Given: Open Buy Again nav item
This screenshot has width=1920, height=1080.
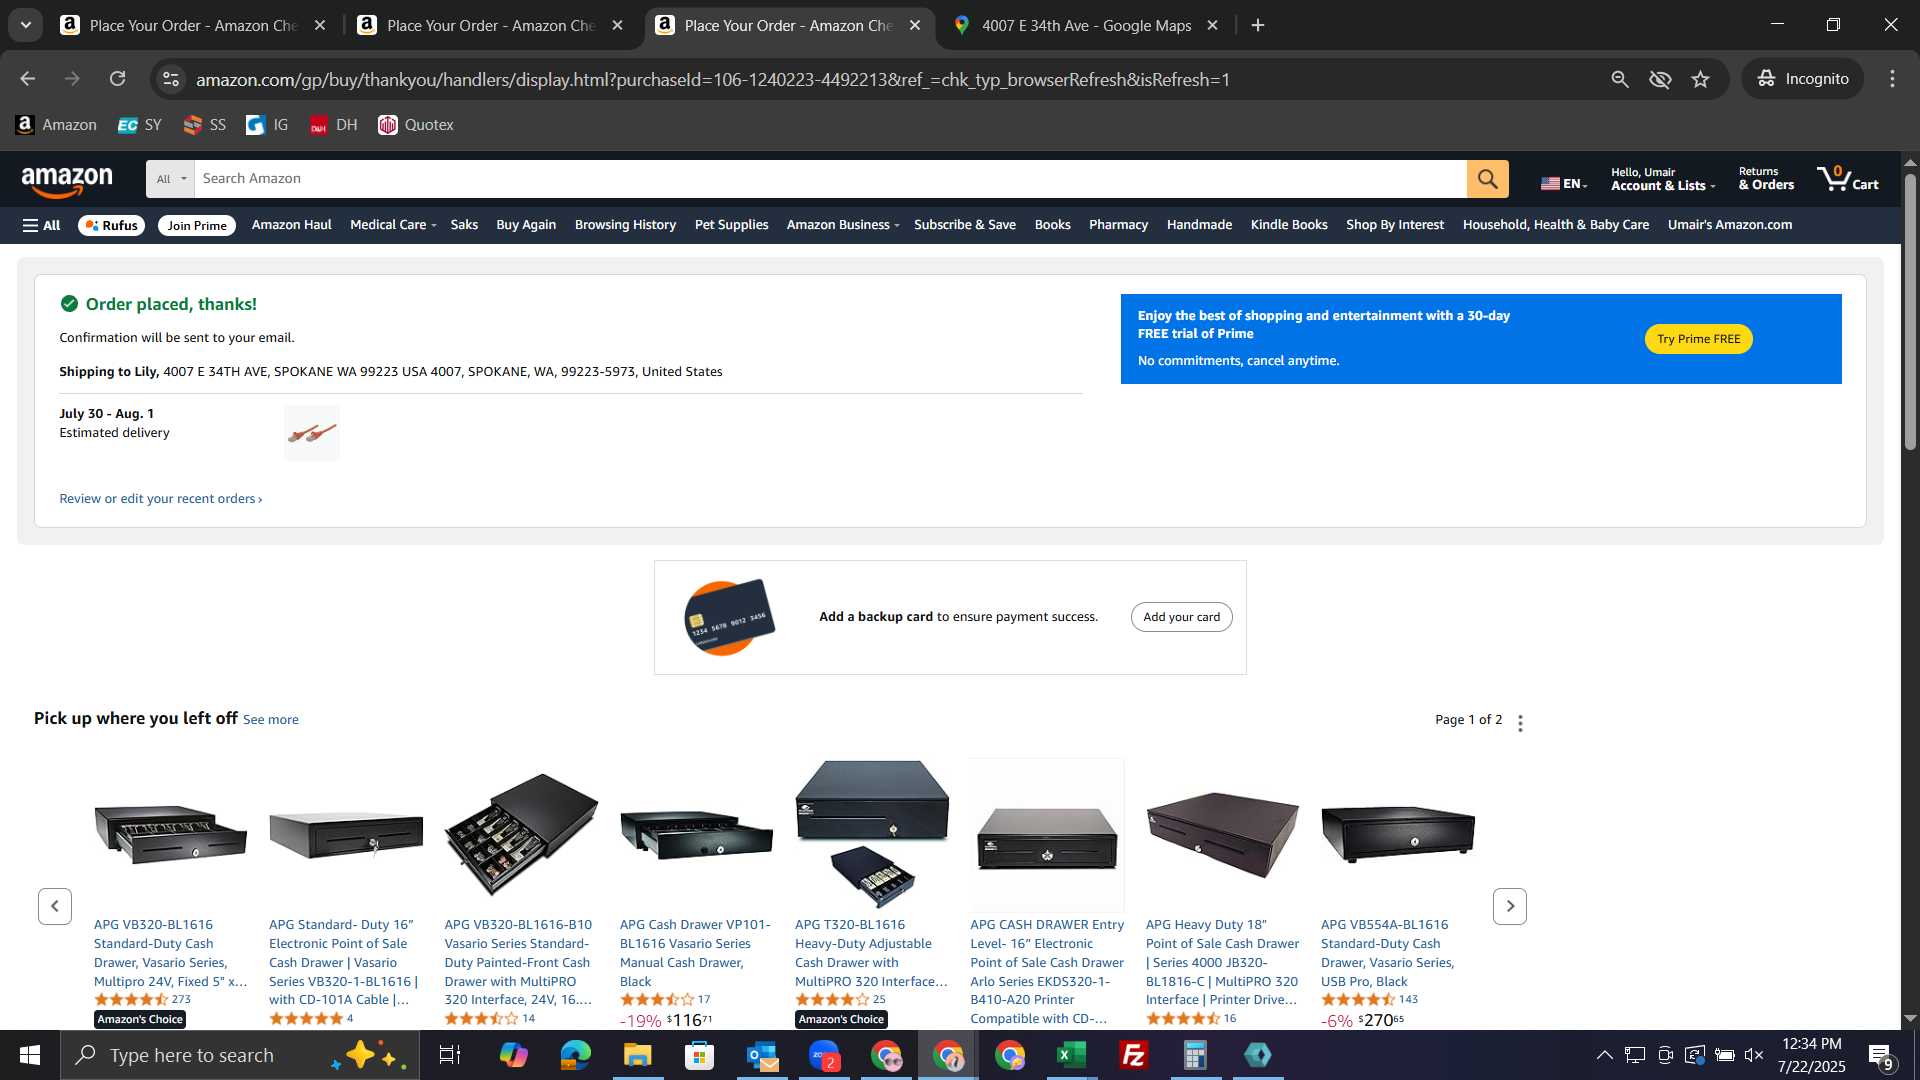Looking at the screenshot, I should (526, 225).
